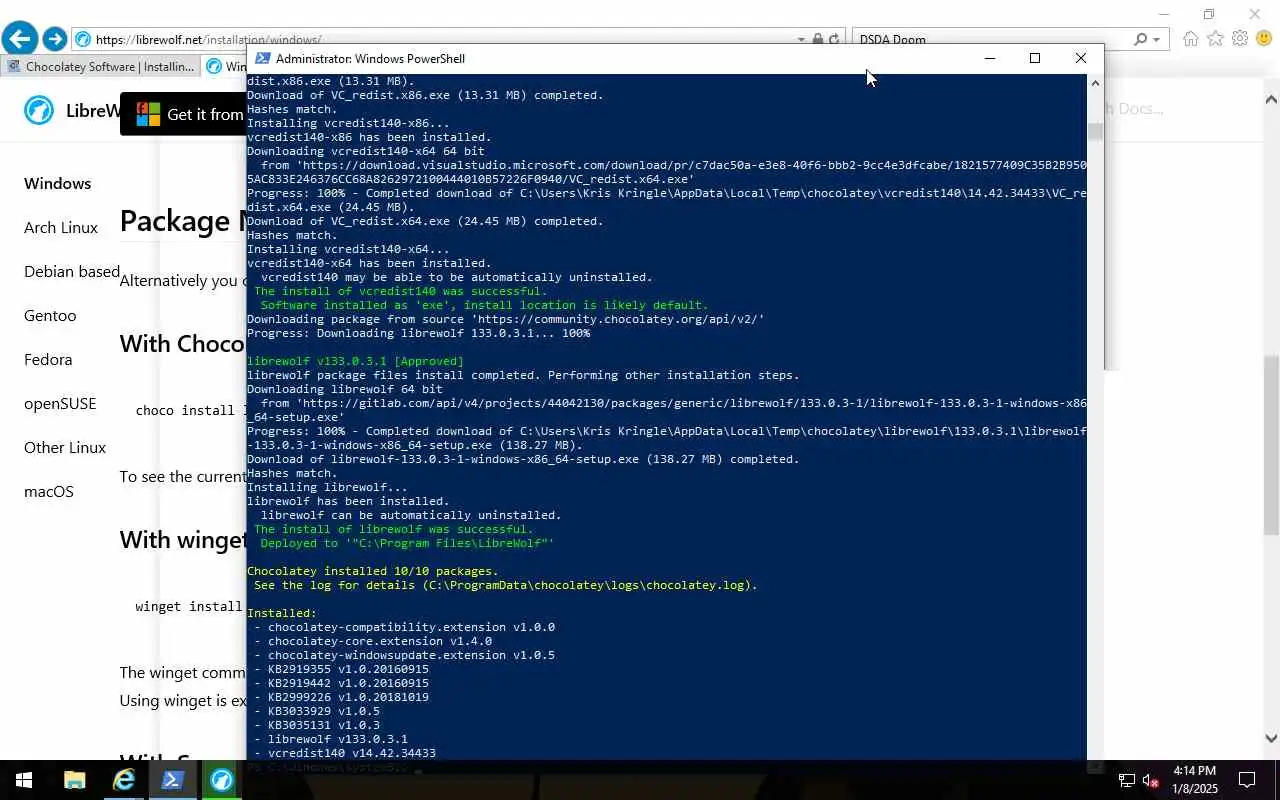Click the IE smiley feedback icon

(x=1264, y=39)
